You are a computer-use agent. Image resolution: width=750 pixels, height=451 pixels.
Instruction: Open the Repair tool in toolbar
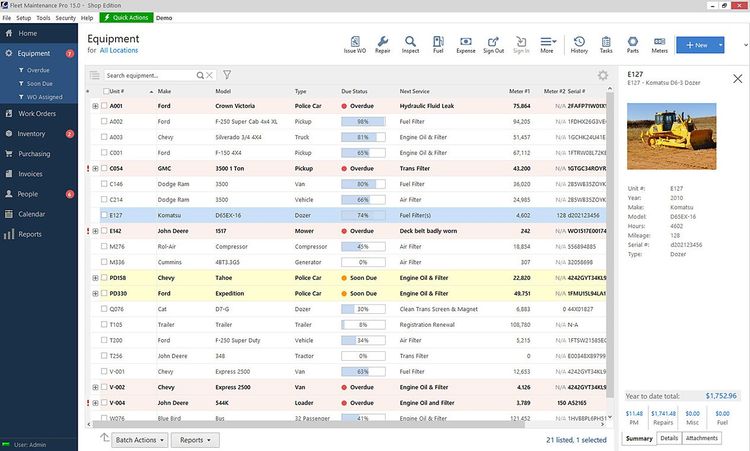[382, 43]
